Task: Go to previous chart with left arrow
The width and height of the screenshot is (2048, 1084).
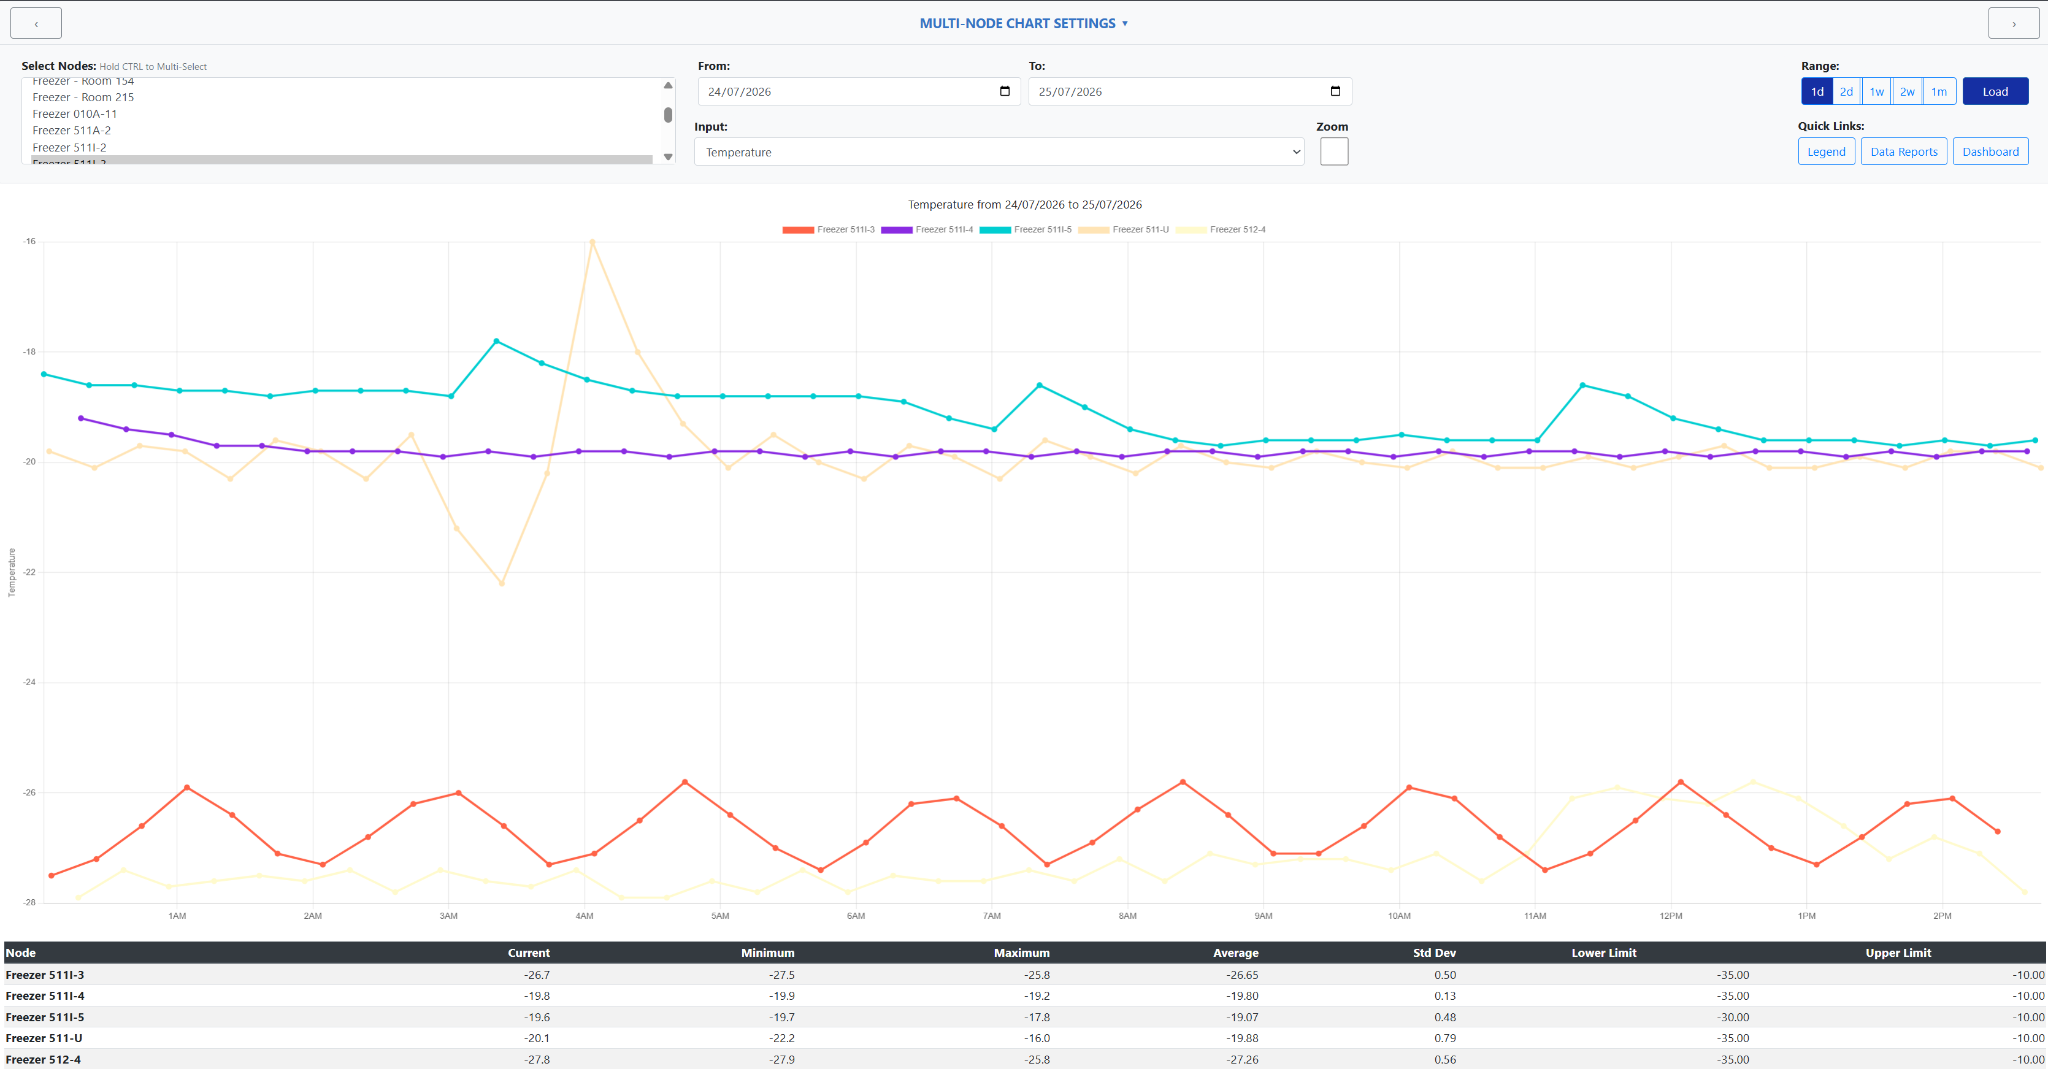Action: (36, 23)
